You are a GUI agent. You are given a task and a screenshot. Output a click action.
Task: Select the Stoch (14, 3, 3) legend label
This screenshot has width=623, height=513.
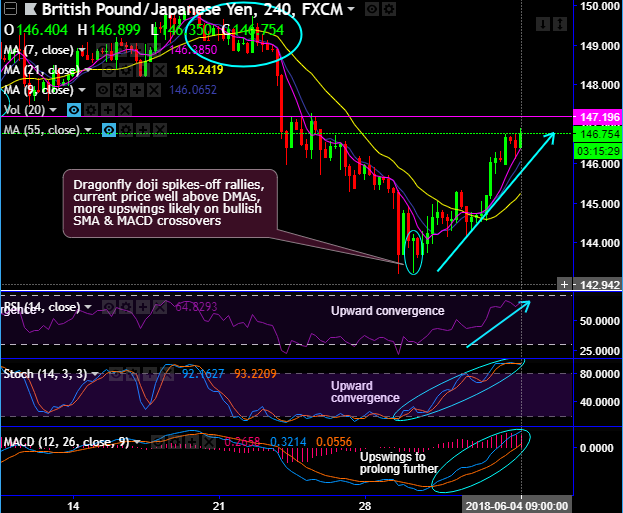(x=45, y=374)
